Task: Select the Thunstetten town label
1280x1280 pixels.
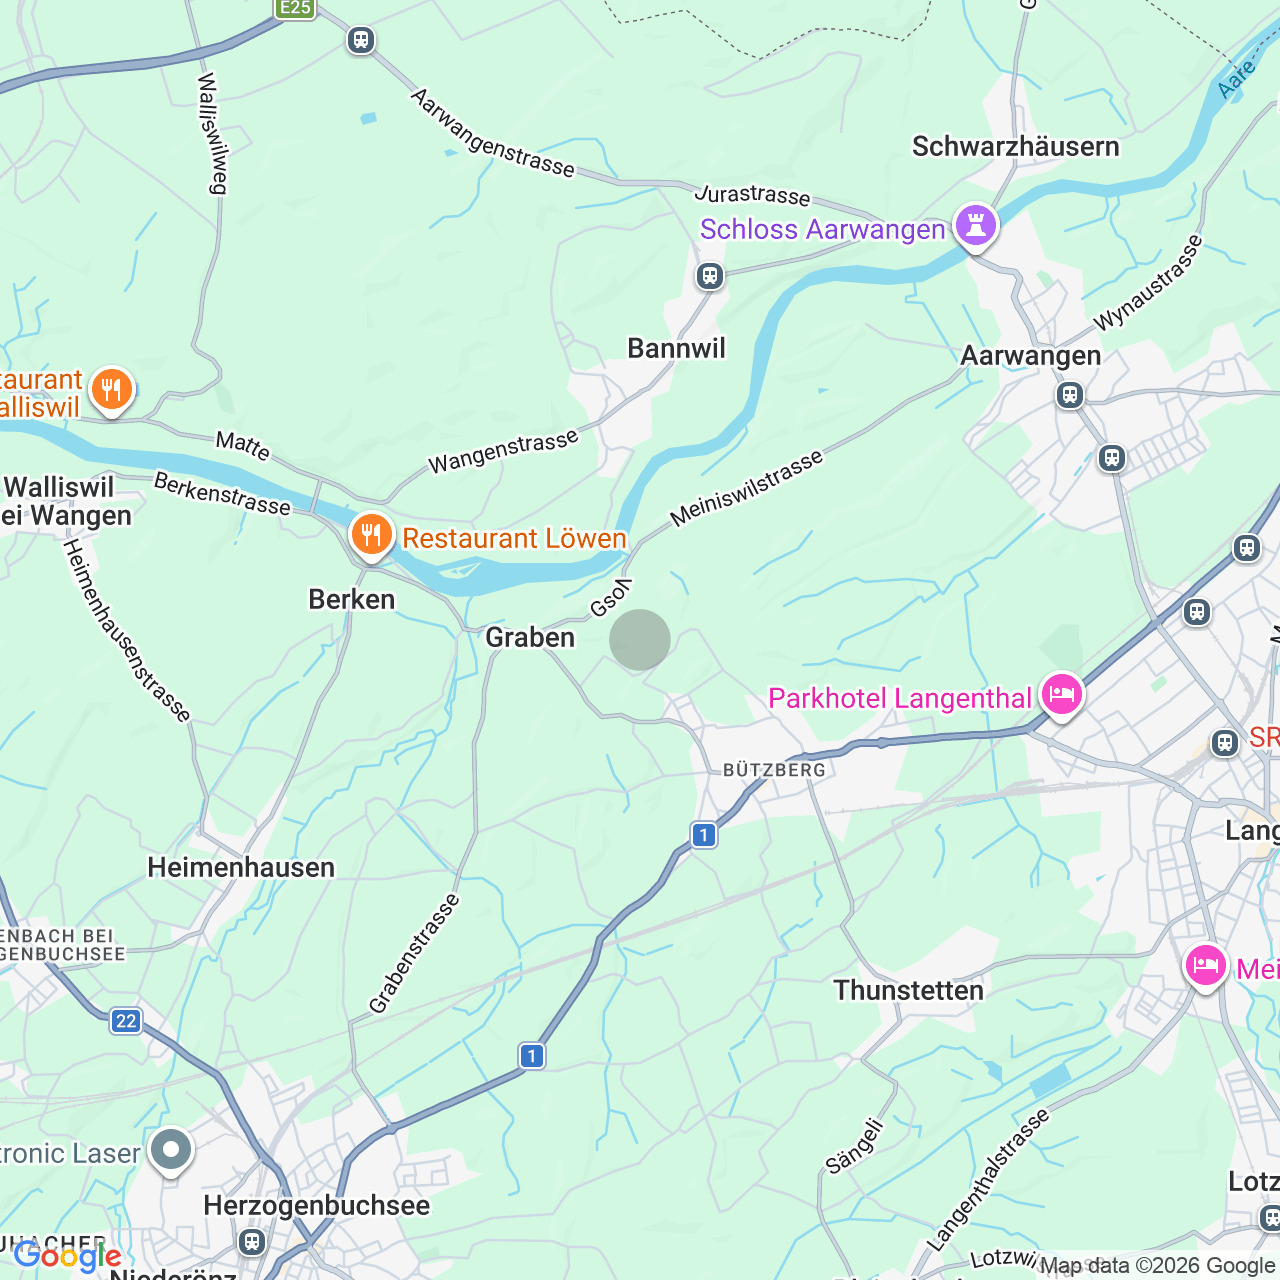Action: click(909, 990)
